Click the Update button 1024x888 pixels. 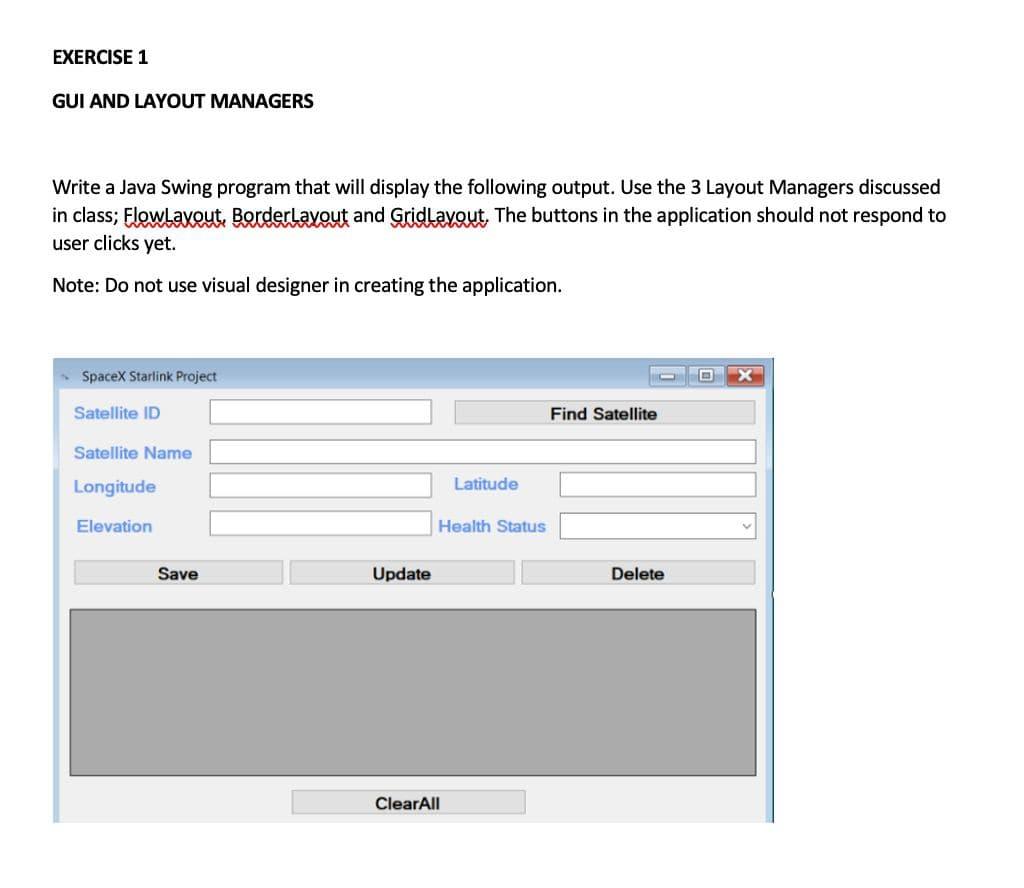pos(402,573)
